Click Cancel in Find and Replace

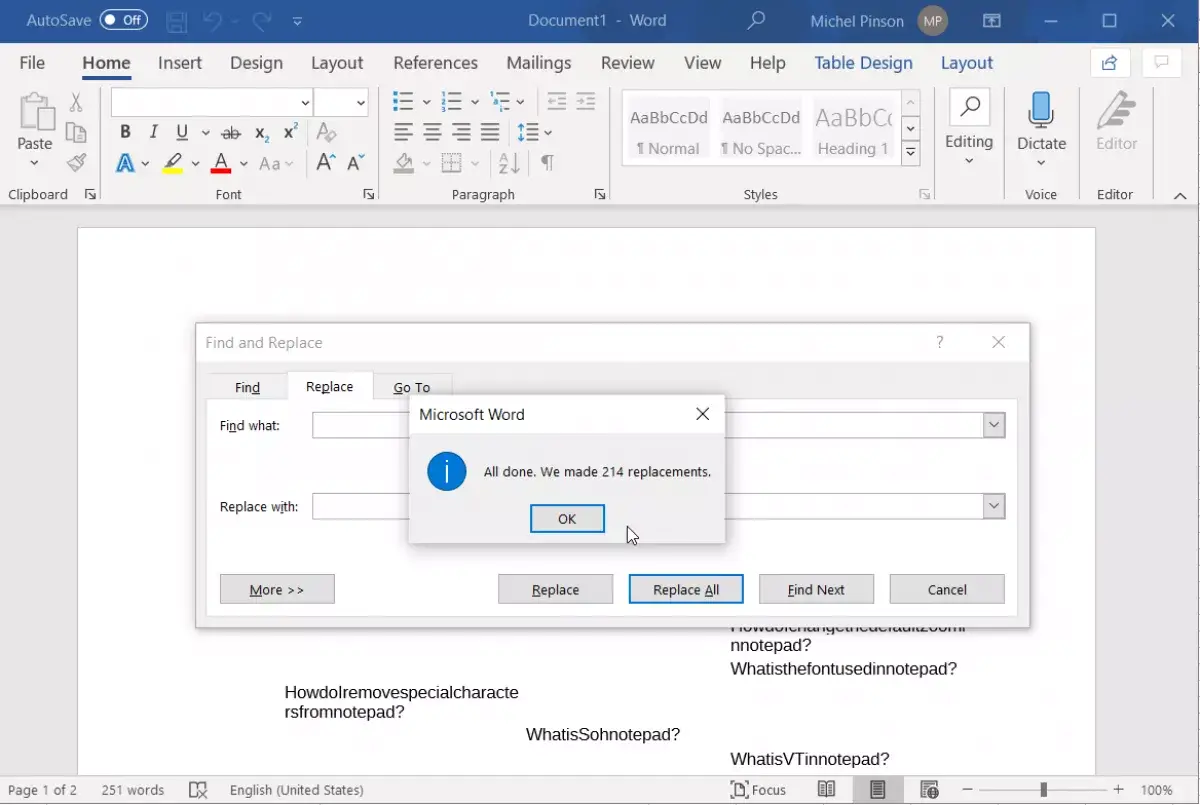point(947,590)
